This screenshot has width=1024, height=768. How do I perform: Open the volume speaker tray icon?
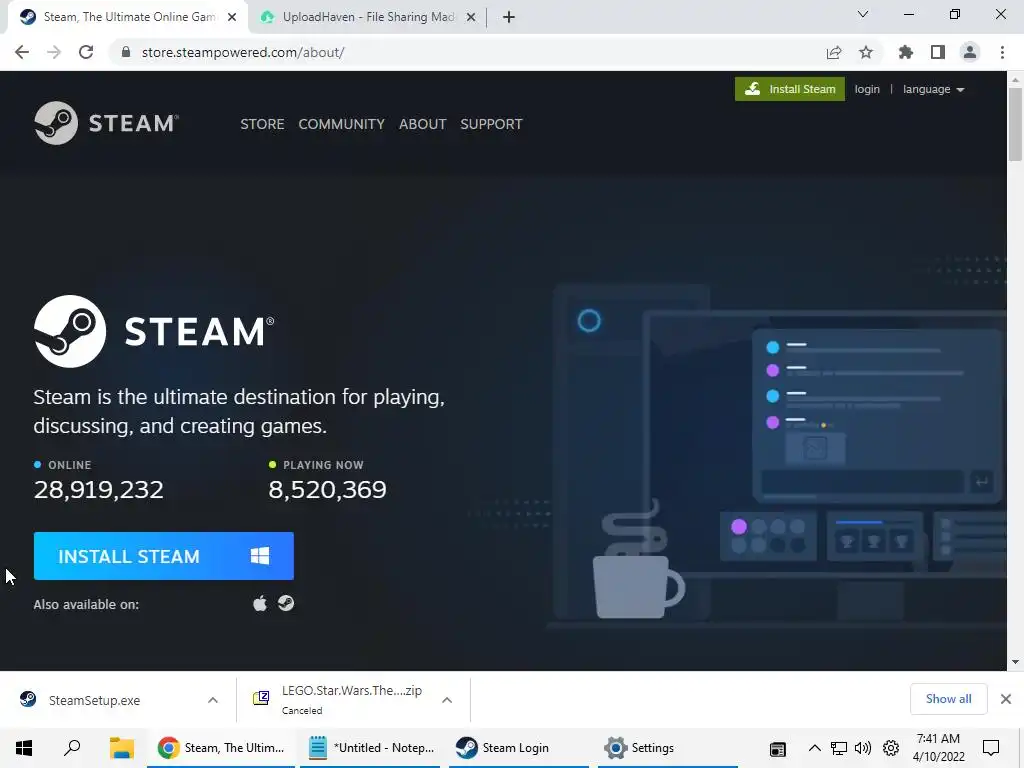(863, 748)
